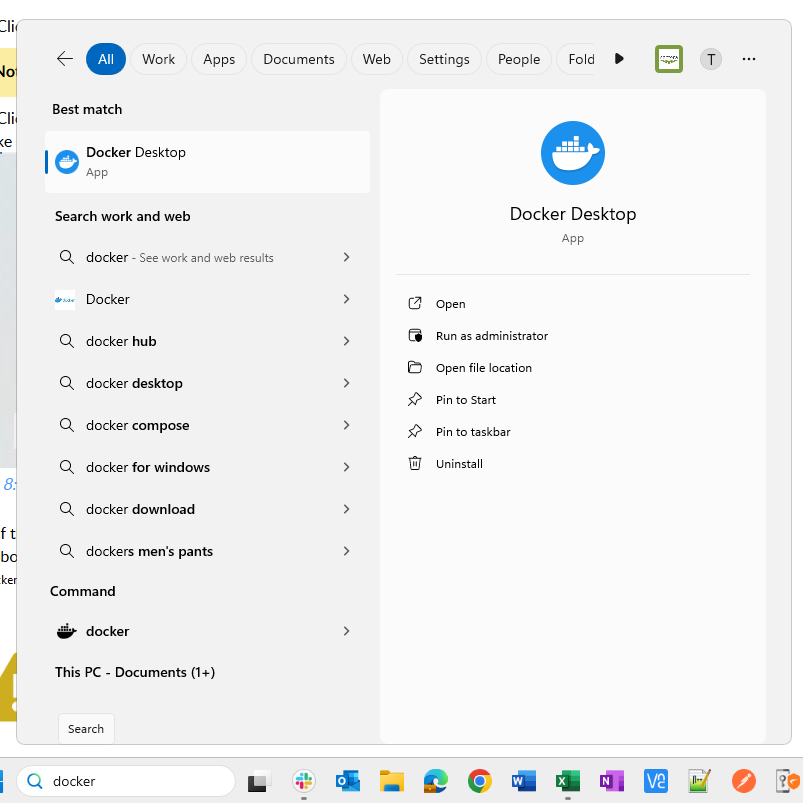This screenshot has height=803, width=803.
Task: Select Pin to taskbar option
Action: click(473, 432)
